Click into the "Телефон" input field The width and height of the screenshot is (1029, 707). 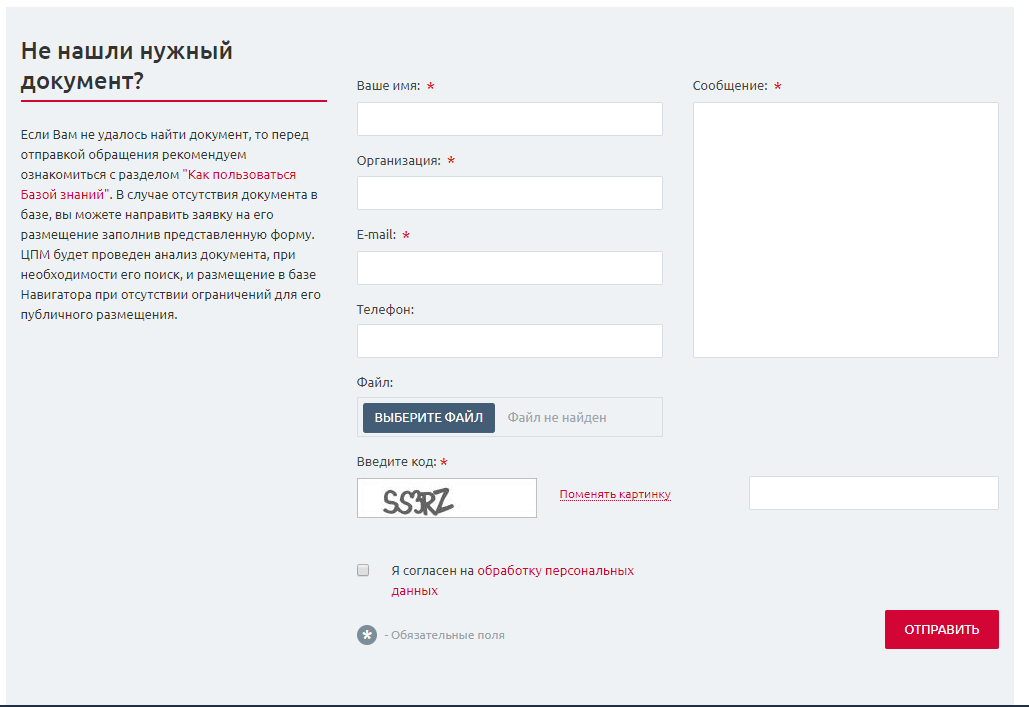pos(509,341)
